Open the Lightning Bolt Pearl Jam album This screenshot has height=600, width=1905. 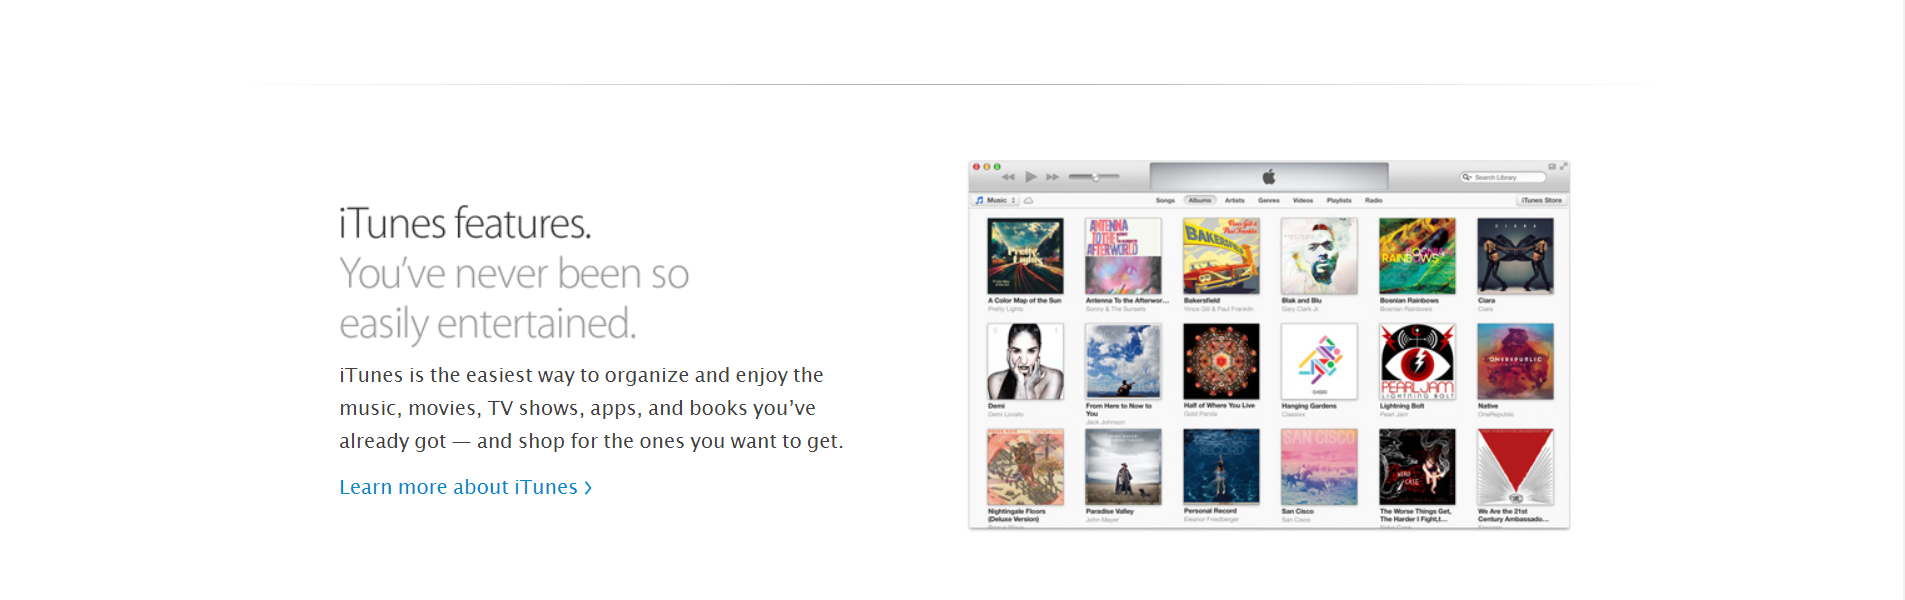pyautogui.click(x=1417, y=361)
